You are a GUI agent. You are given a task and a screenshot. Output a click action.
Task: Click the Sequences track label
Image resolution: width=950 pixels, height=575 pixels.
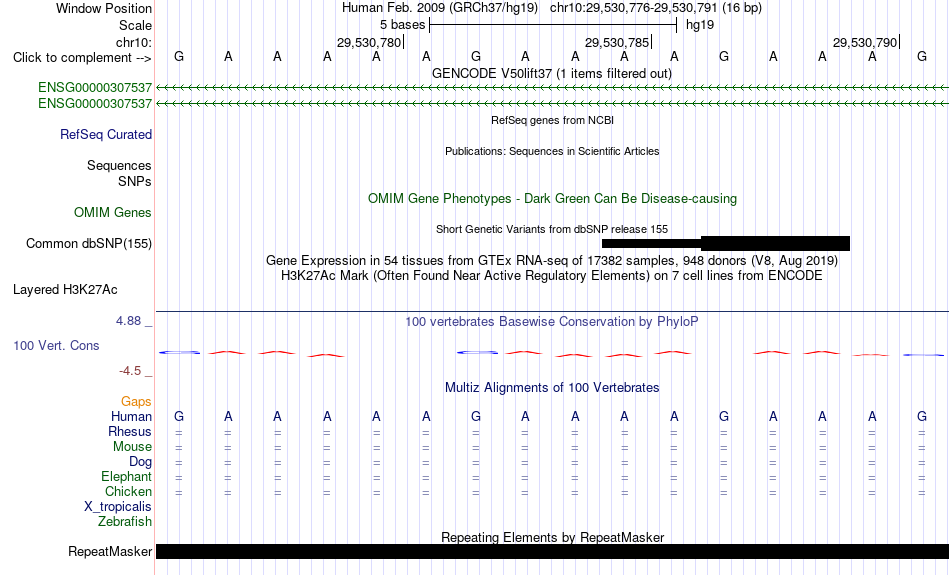119,165
